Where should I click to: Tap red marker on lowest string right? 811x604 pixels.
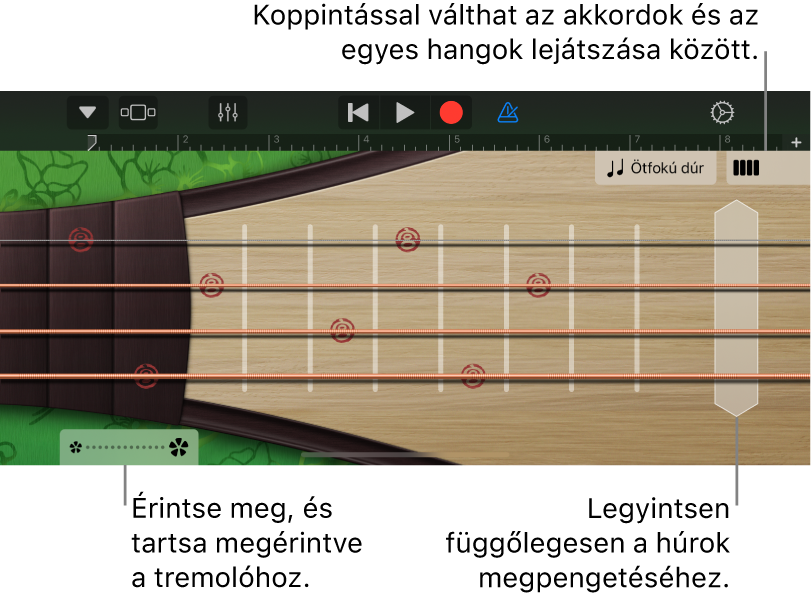473,376
